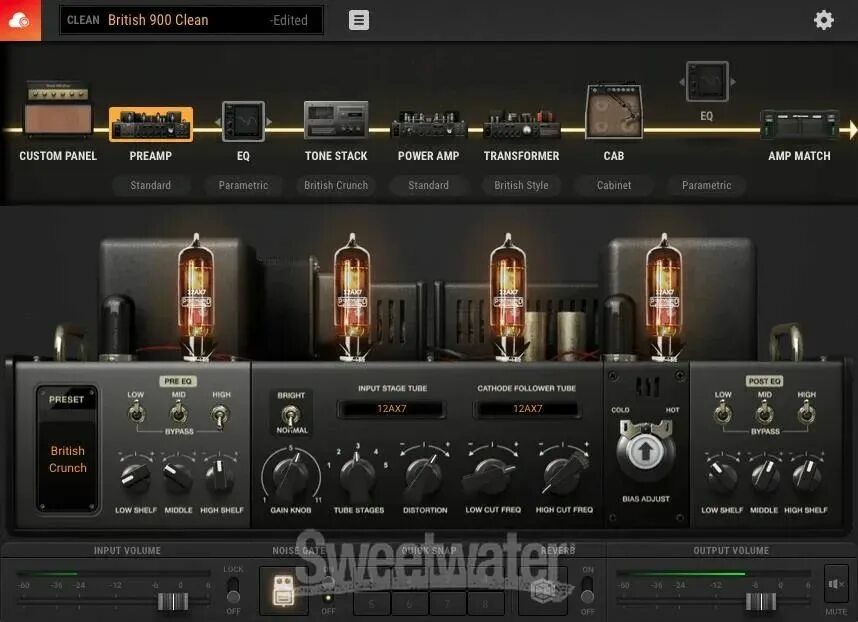Open the Transformer module icon
This screenshot has width=858, height=622.
[521, 124]
